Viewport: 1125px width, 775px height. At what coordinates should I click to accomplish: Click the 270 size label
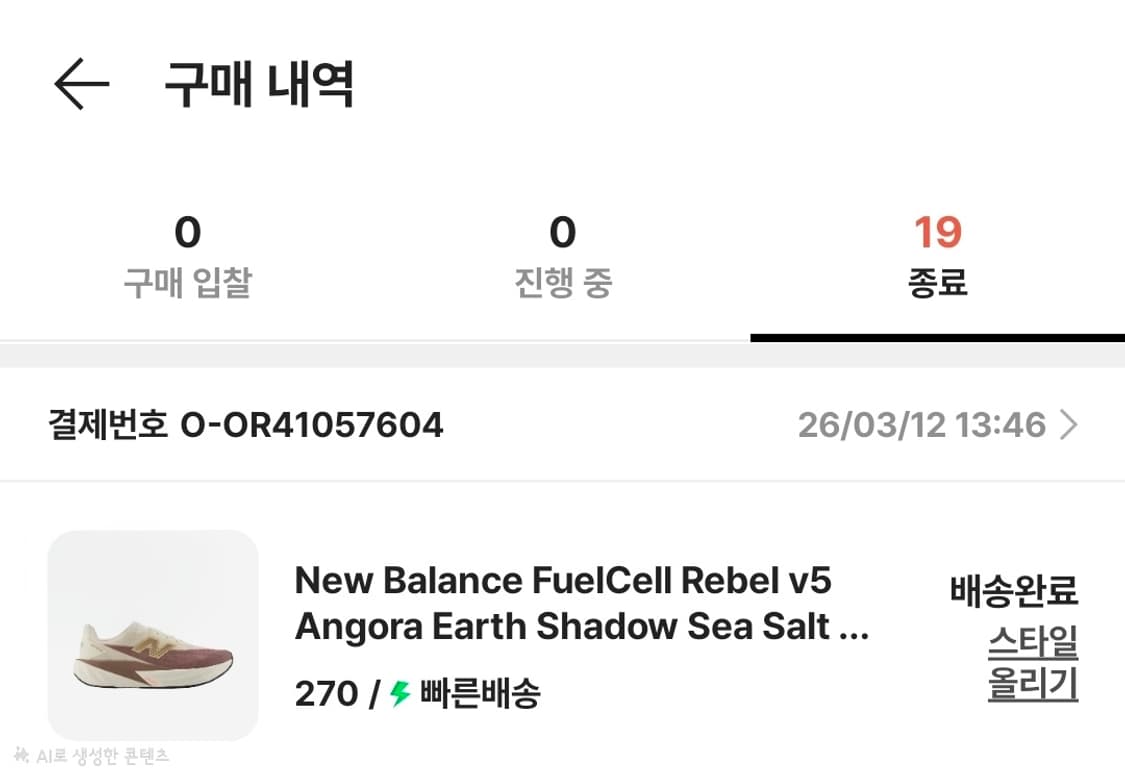[x=324, y=693]
